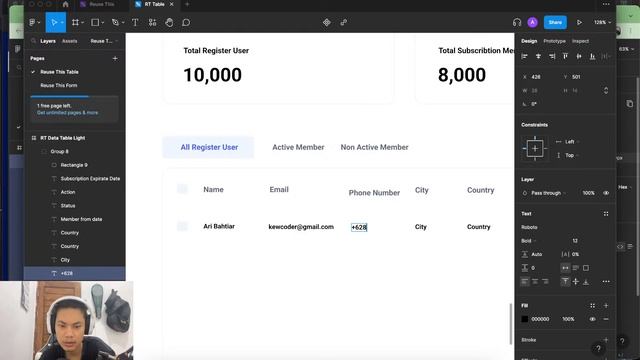Switch to Inspect tab
Viewport: 640px width, 360px height.
pyautogui.click(x=580, y=41)
